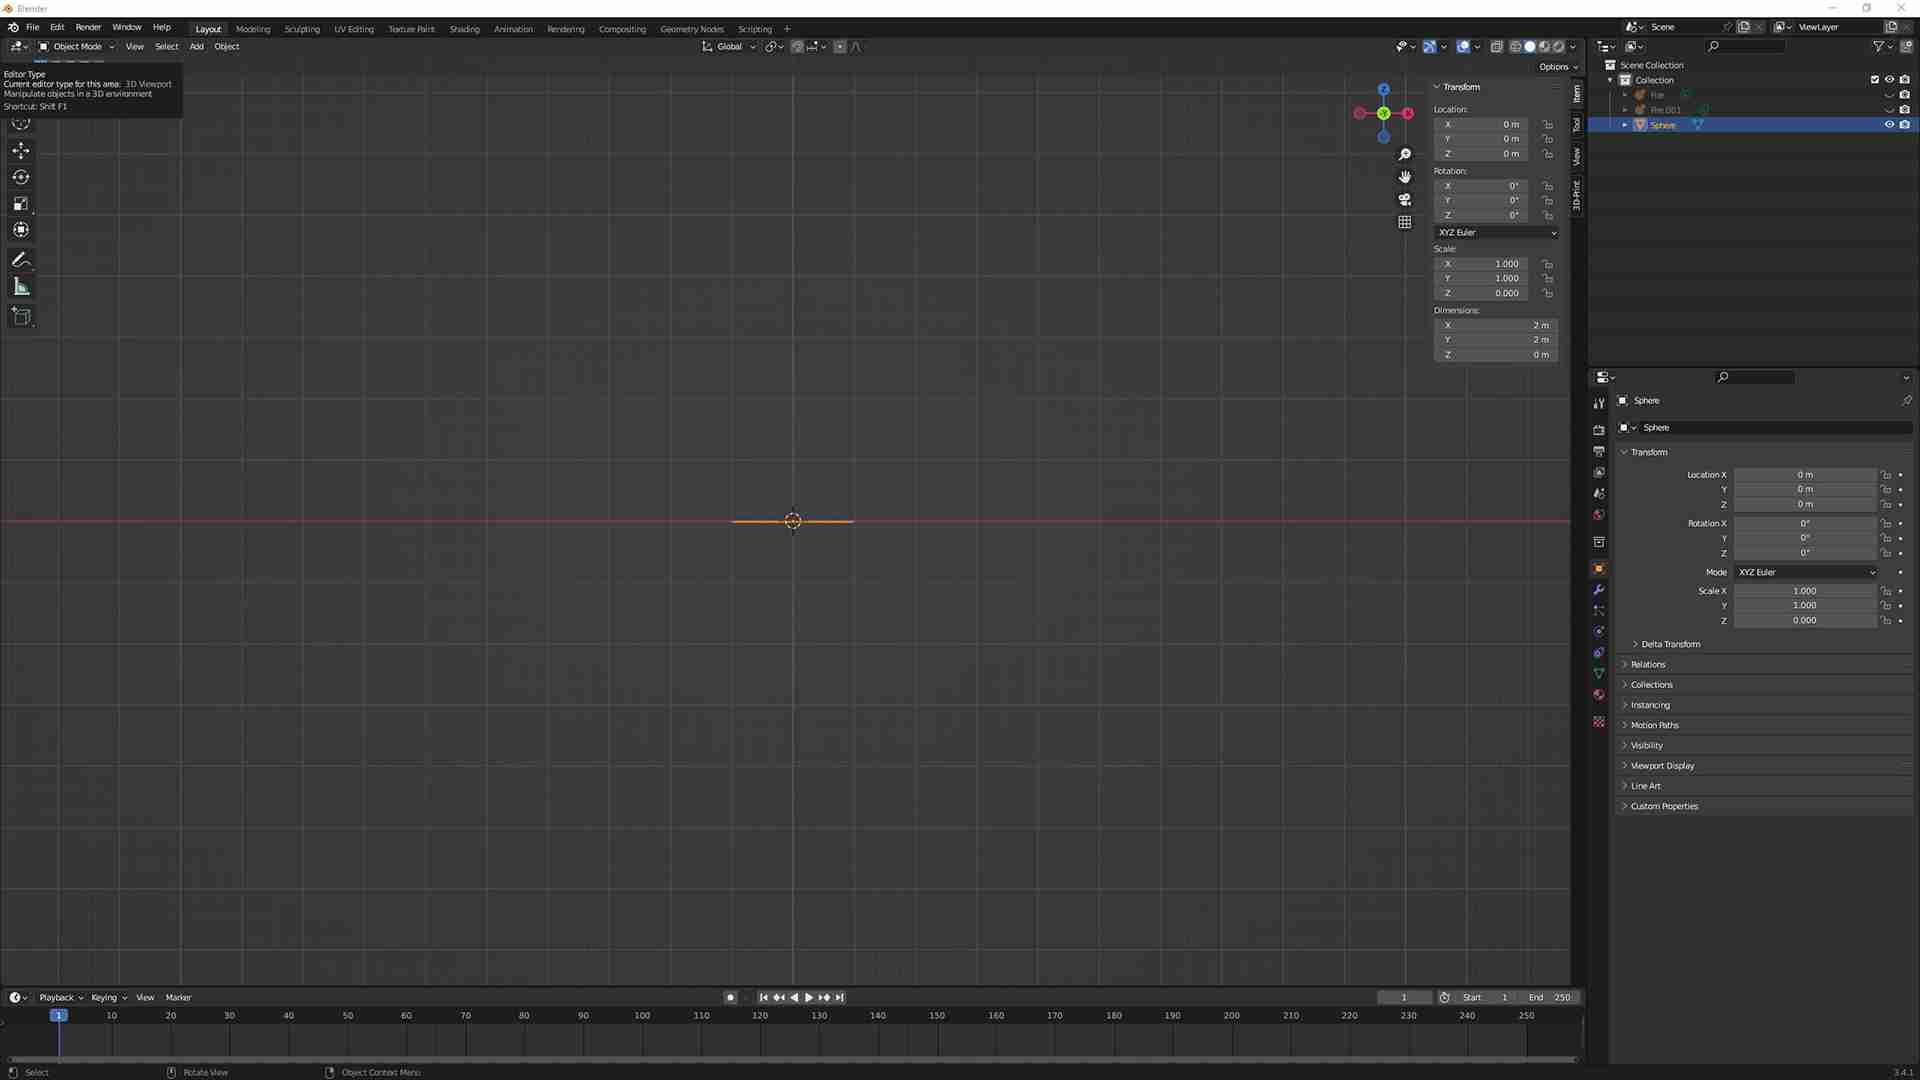This screenshot has width=1920, height=1080.
Task: Select the Move tool in toolbar
Action: (x=21, y=150)
